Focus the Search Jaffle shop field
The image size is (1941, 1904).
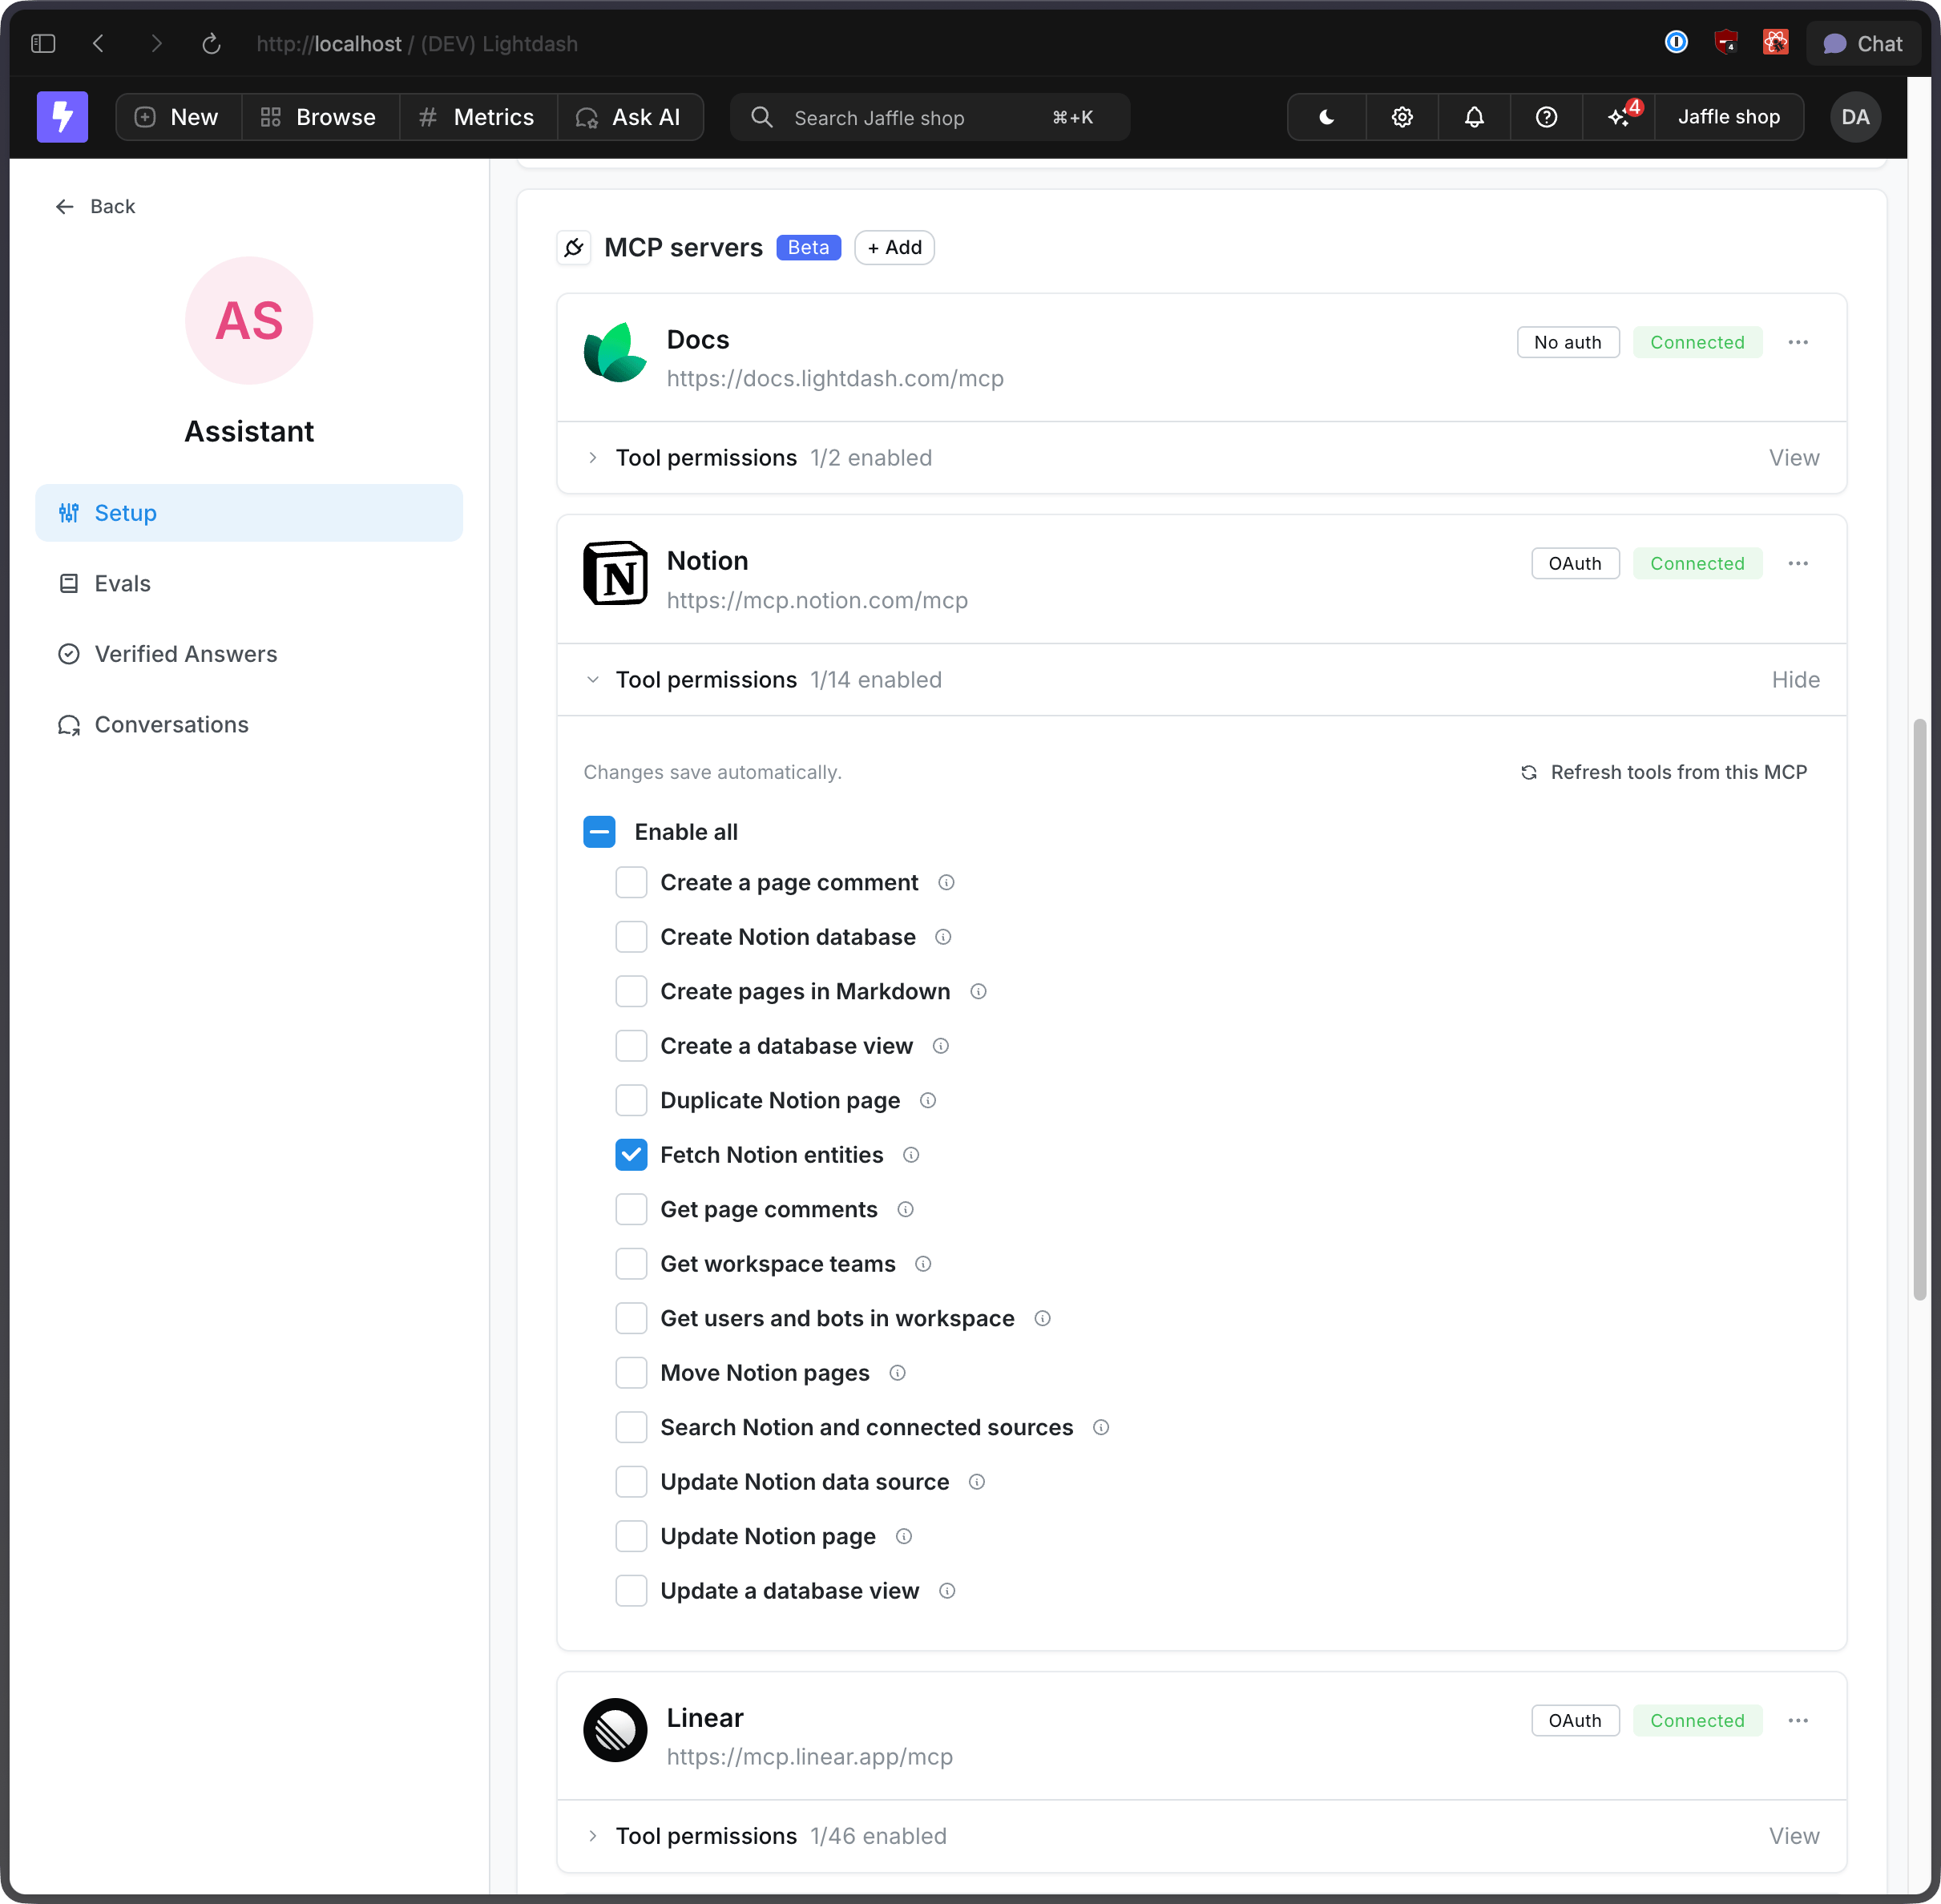(x=930, y=117)
